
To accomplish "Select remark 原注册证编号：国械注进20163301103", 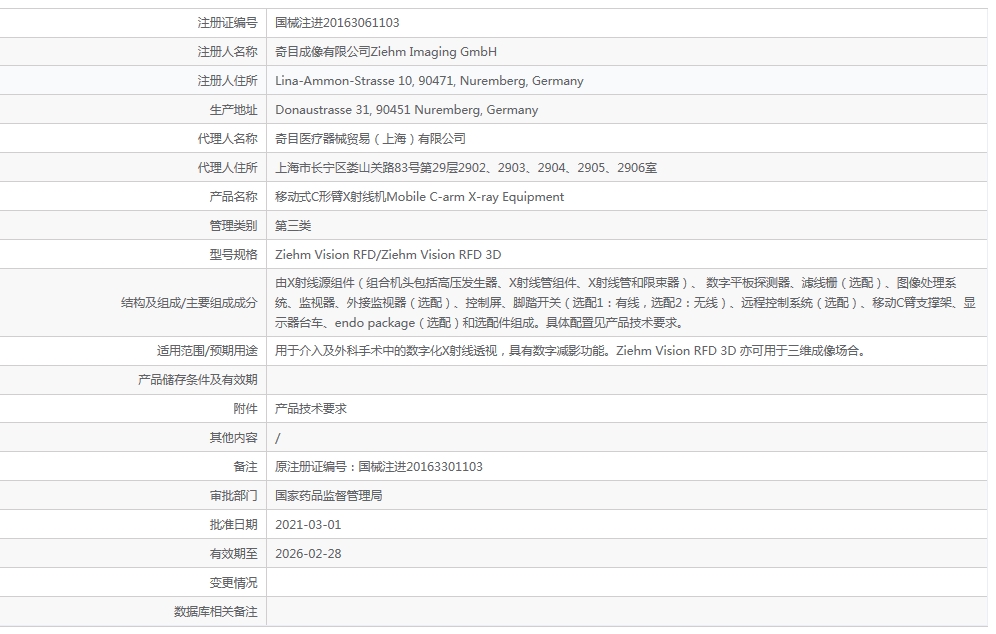I will tap(379, 467).
